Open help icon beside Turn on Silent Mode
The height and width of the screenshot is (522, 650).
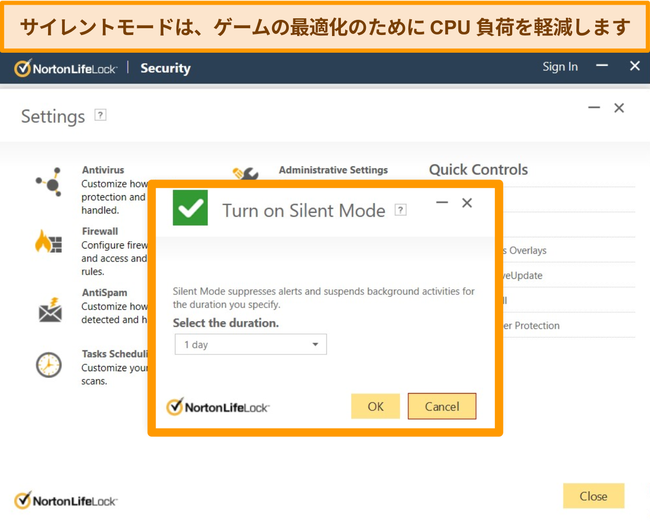click(400, 210)
